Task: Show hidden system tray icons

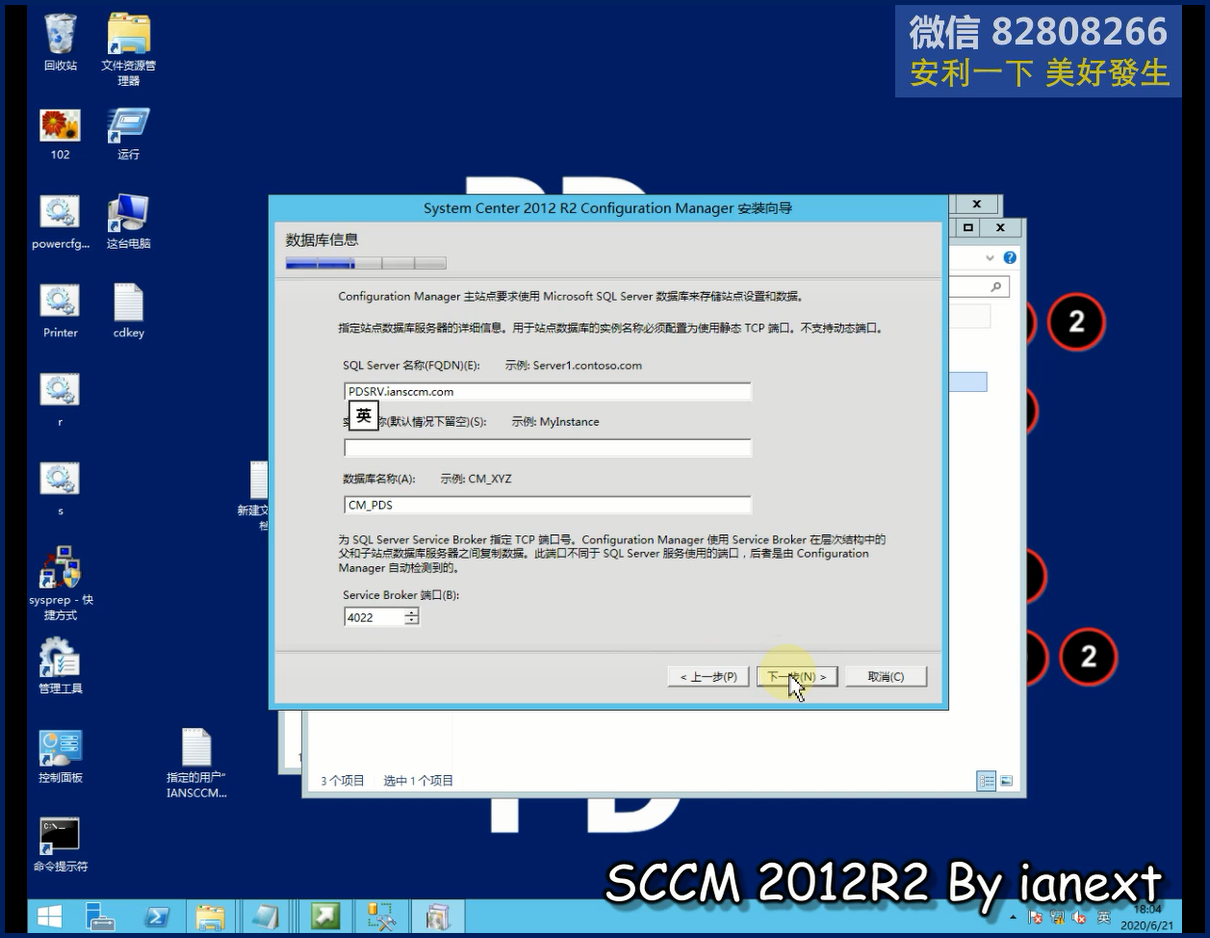Action: pyautogui.click(x=1015, y=917)
